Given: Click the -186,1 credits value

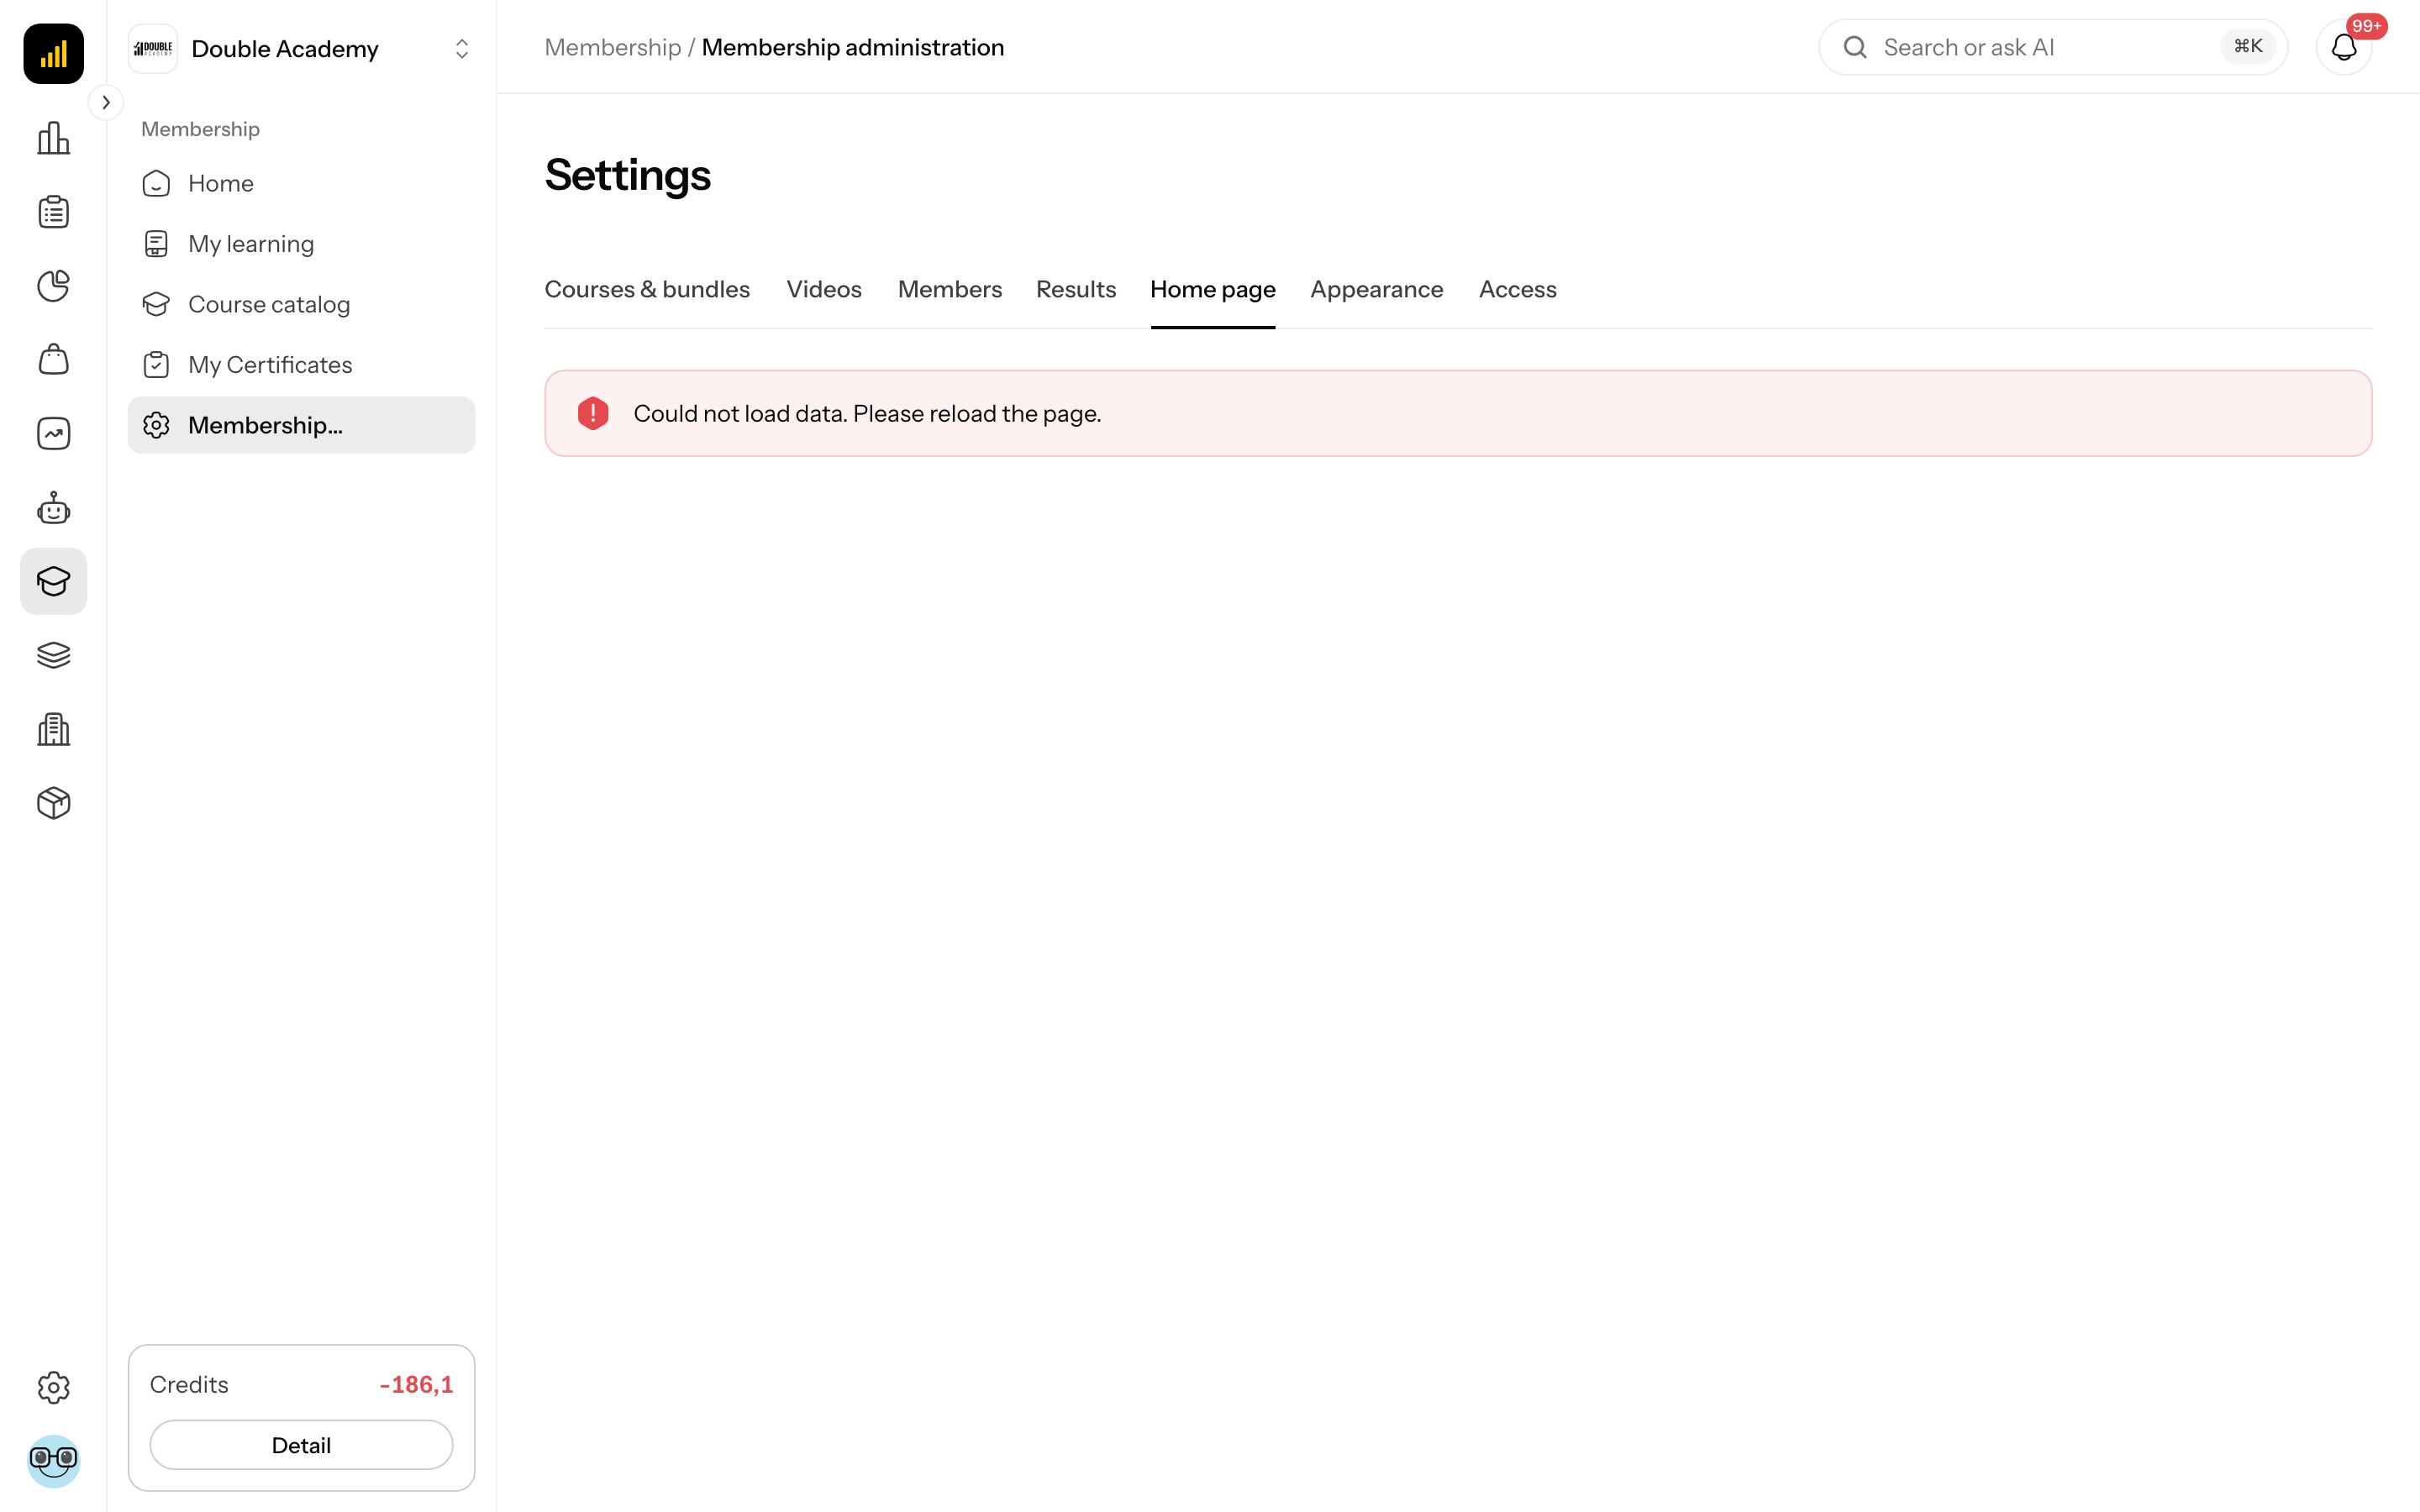Looking at the screenshot, I should click(x=416, y=1384).
